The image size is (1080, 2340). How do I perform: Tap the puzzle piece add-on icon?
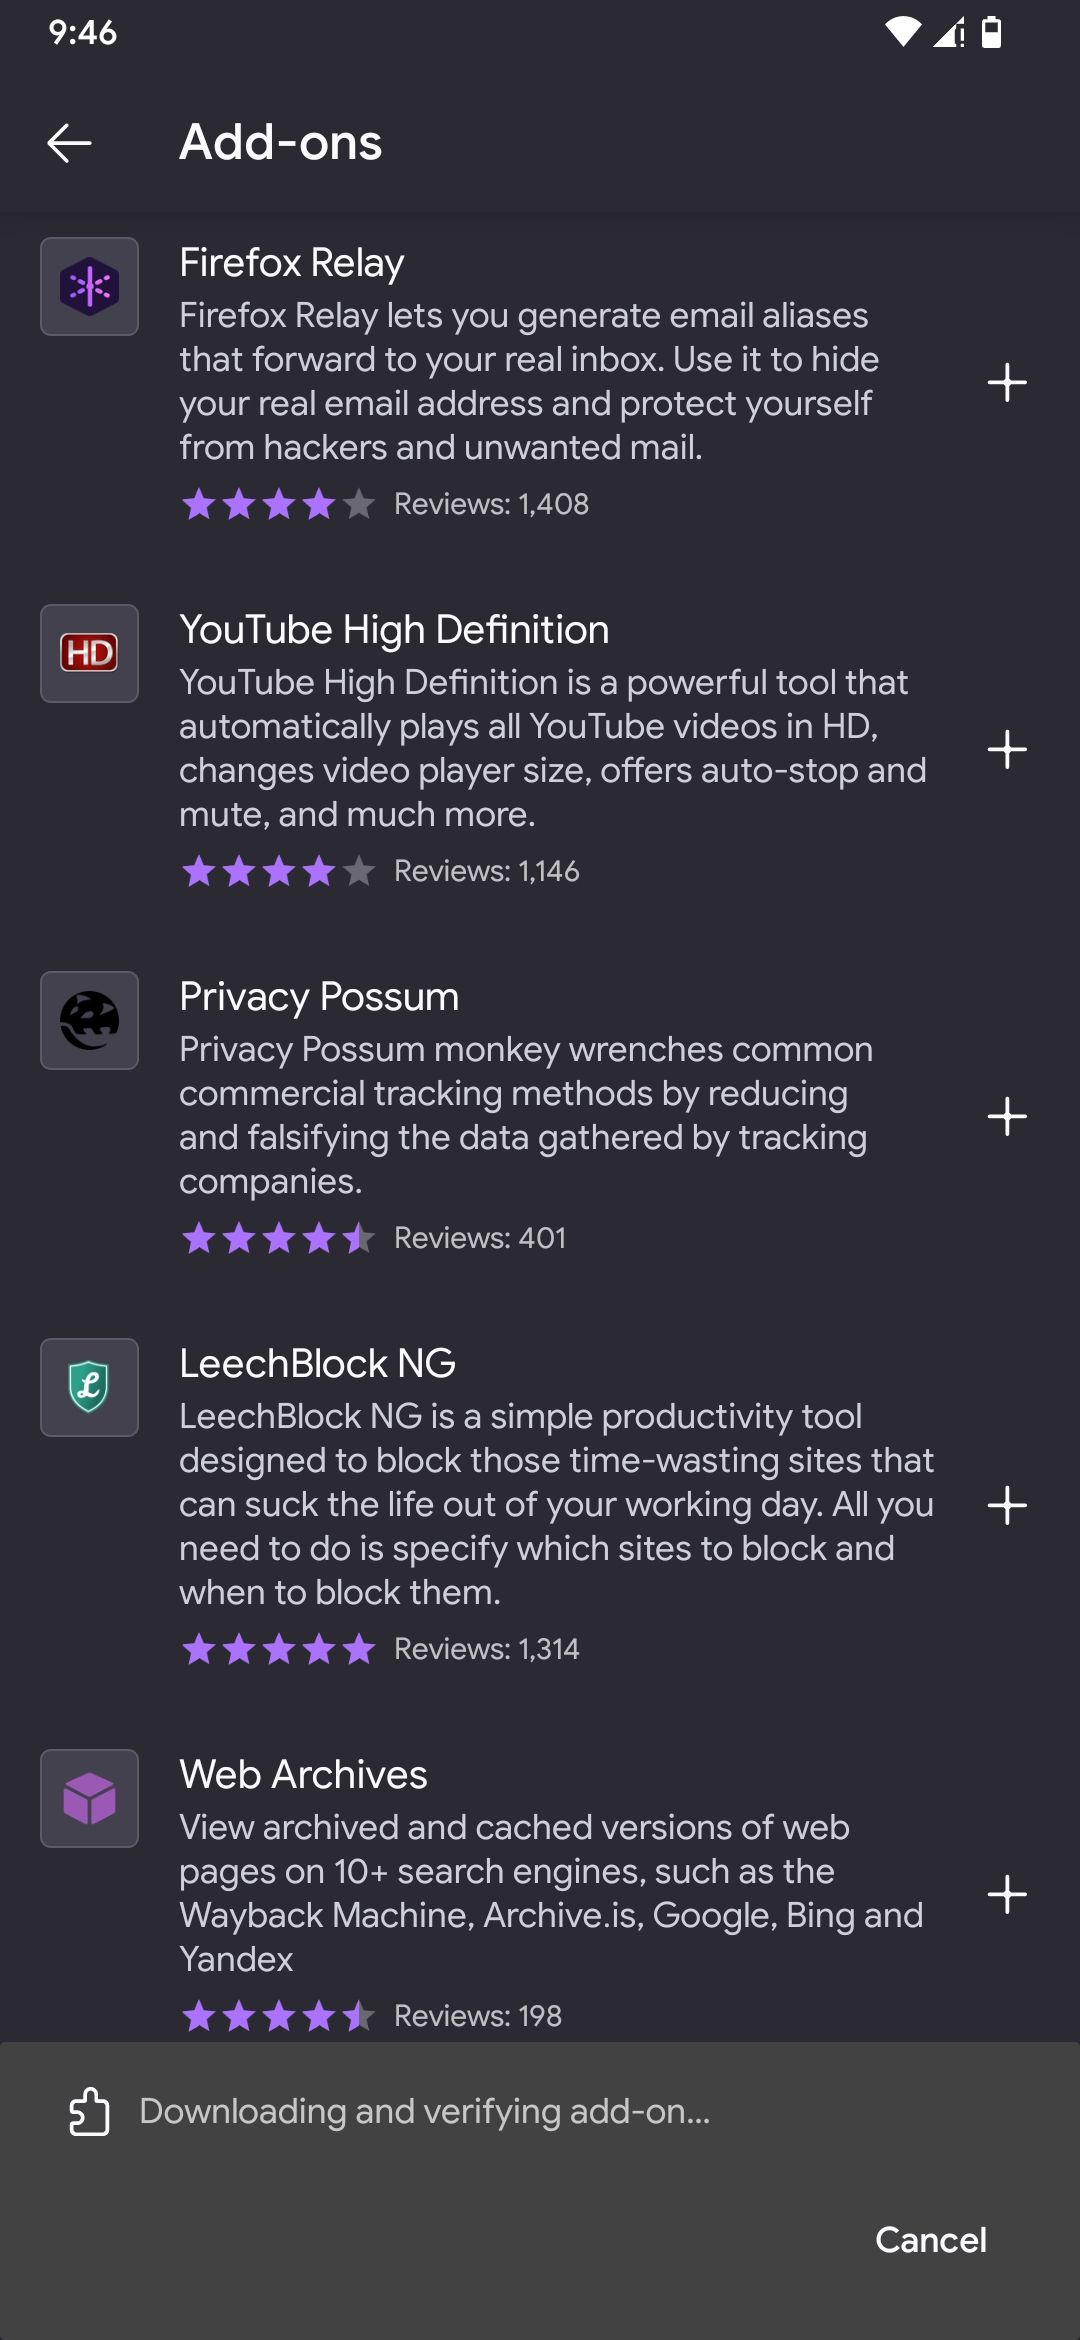pyautogui.click(x=89, y=2111)
